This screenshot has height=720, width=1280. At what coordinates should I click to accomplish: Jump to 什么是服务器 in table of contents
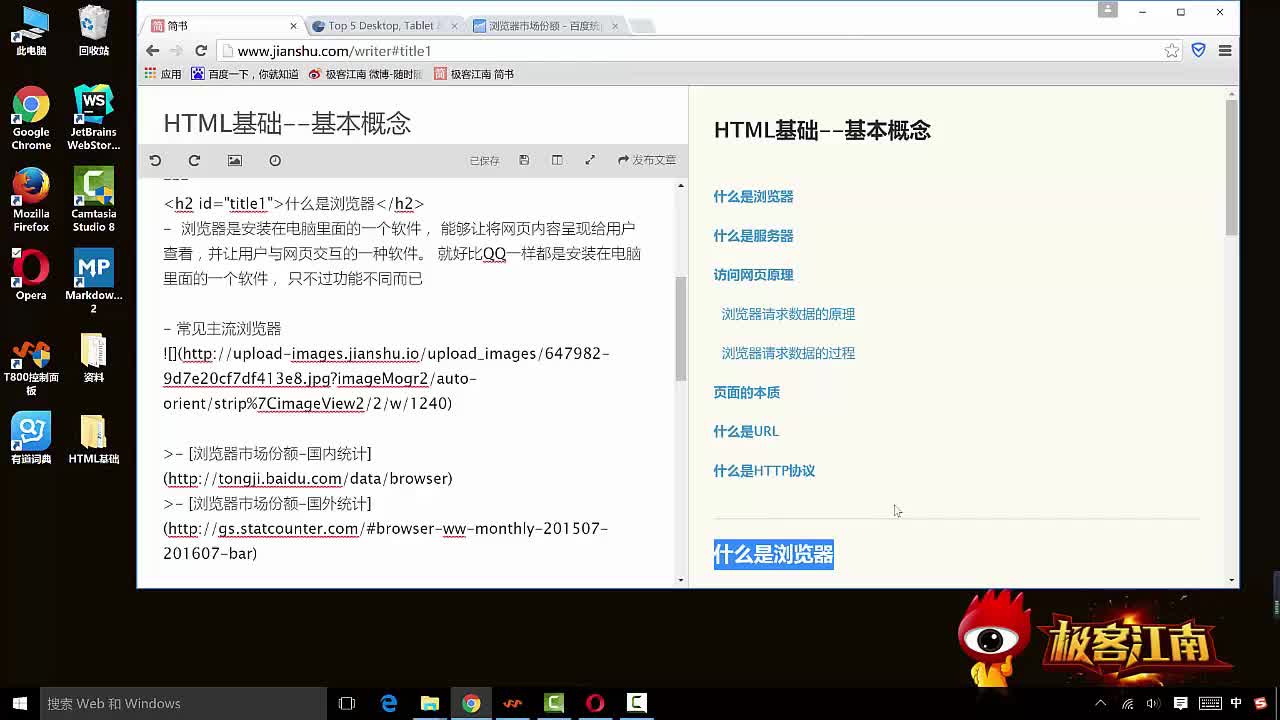[753, 236]
